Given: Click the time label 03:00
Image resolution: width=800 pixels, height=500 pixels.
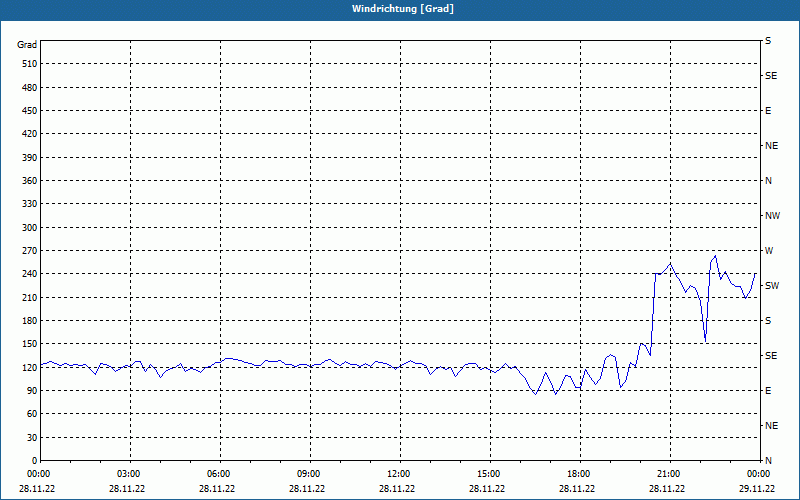Looking at the screenshot, I should click(x=129, y=474).
